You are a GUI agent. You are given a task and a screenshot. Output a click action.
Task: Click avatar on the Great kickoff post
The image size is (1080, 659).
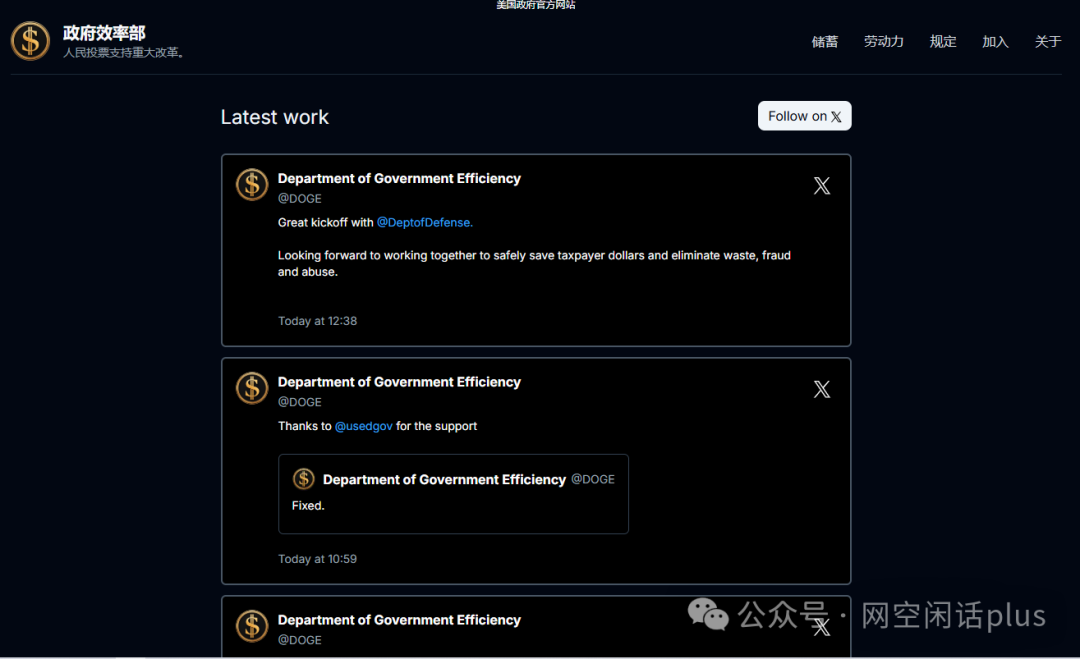(x=252, y=185)
